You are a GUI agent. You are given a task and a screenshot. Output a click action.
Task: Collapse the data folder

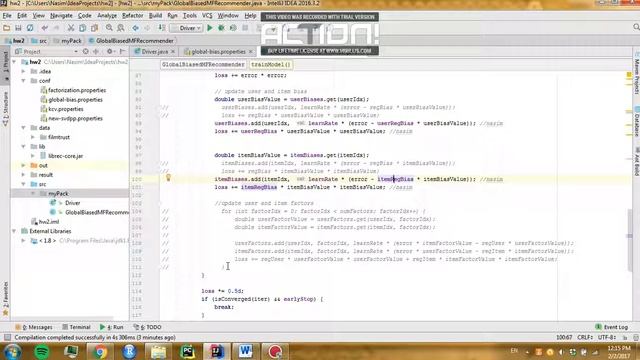24,128
